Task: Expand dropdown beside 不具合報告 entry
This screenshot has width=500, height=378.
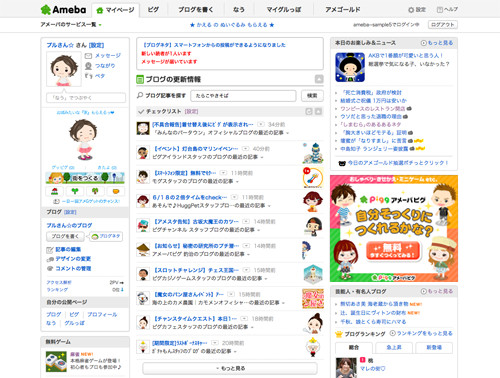Action: tap(261, 124)
